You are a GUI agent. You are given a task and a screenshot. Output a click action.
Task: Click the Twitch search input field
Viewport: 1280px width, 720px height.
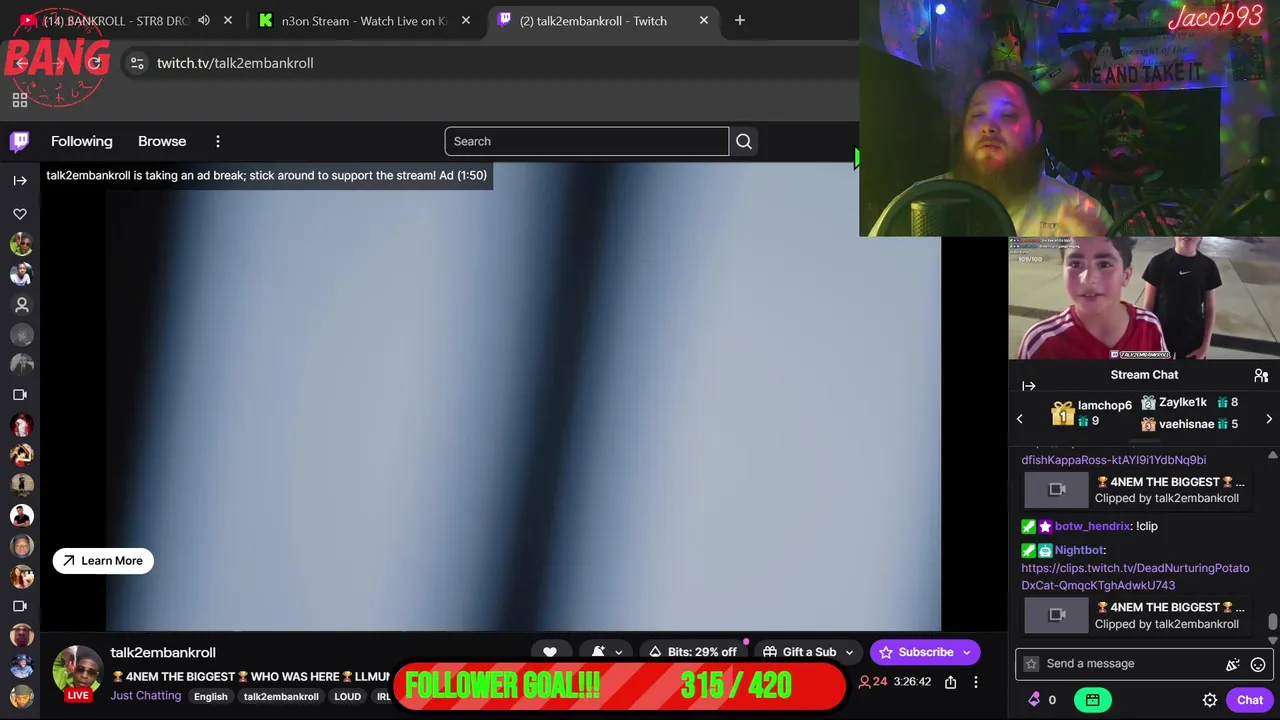coord(586,141)
